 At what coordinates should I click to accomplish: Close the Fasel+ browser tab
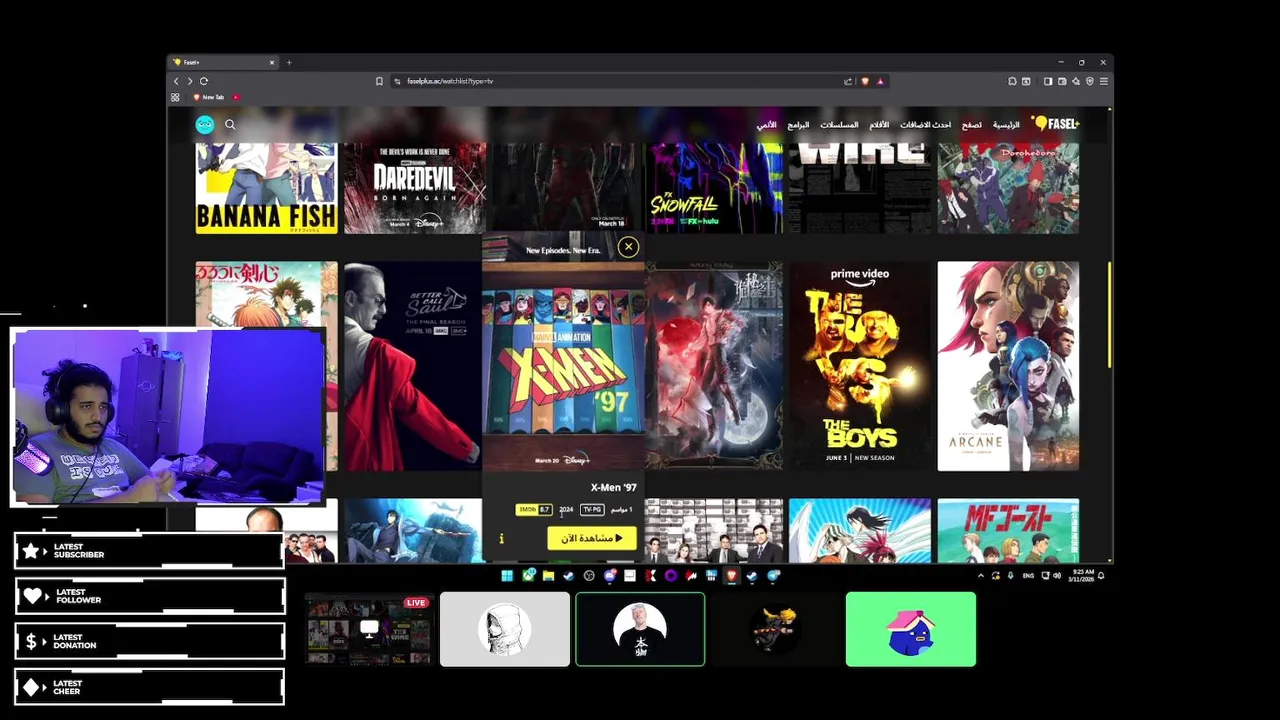click(271, 62)
